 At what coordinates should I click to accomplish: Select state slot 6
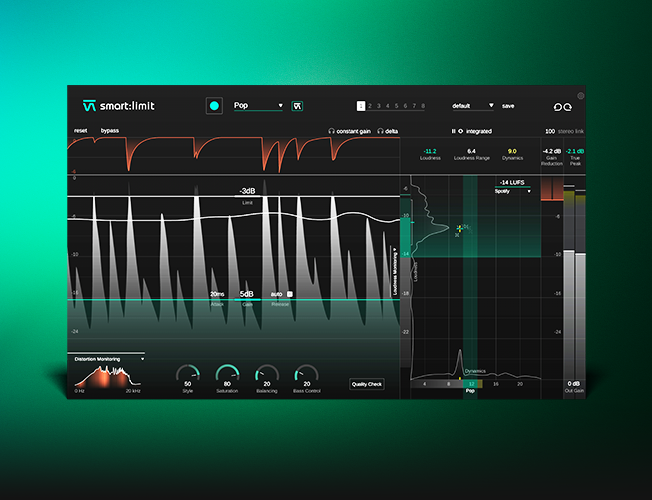tap(405, 106)
